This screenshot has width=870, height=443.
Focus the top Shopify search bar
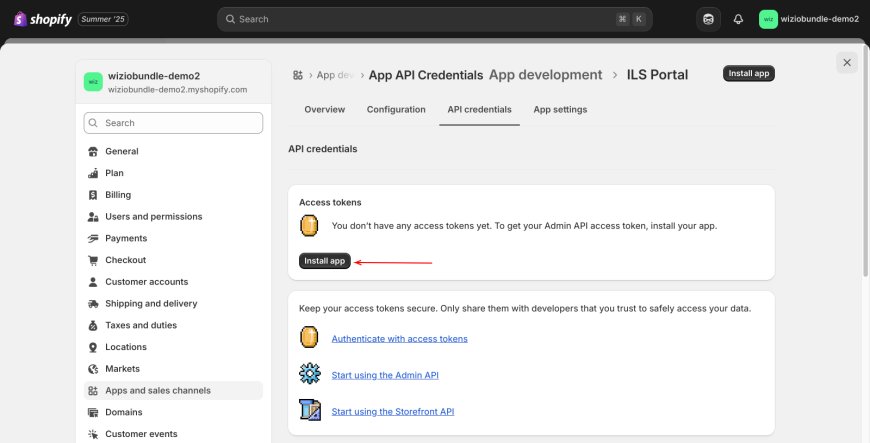pyautogui.click(x=434, y=19)
